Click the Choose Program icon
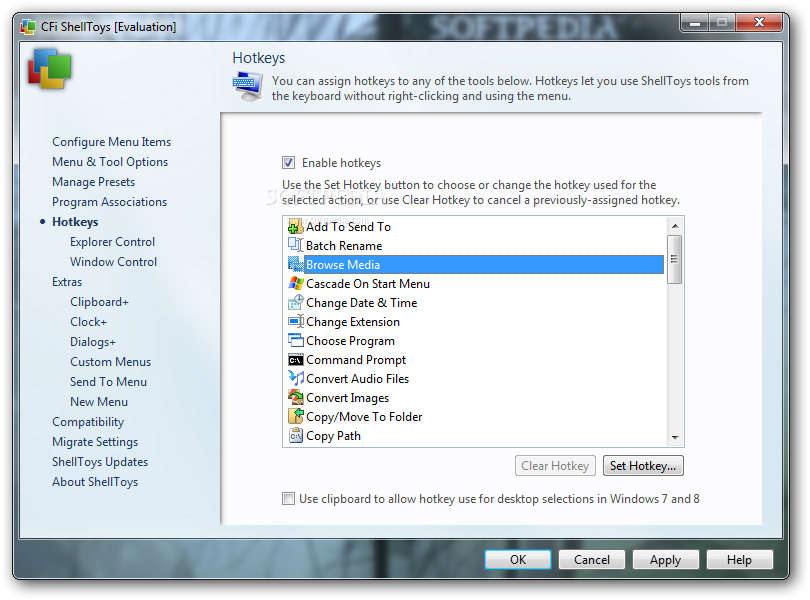 295,341
